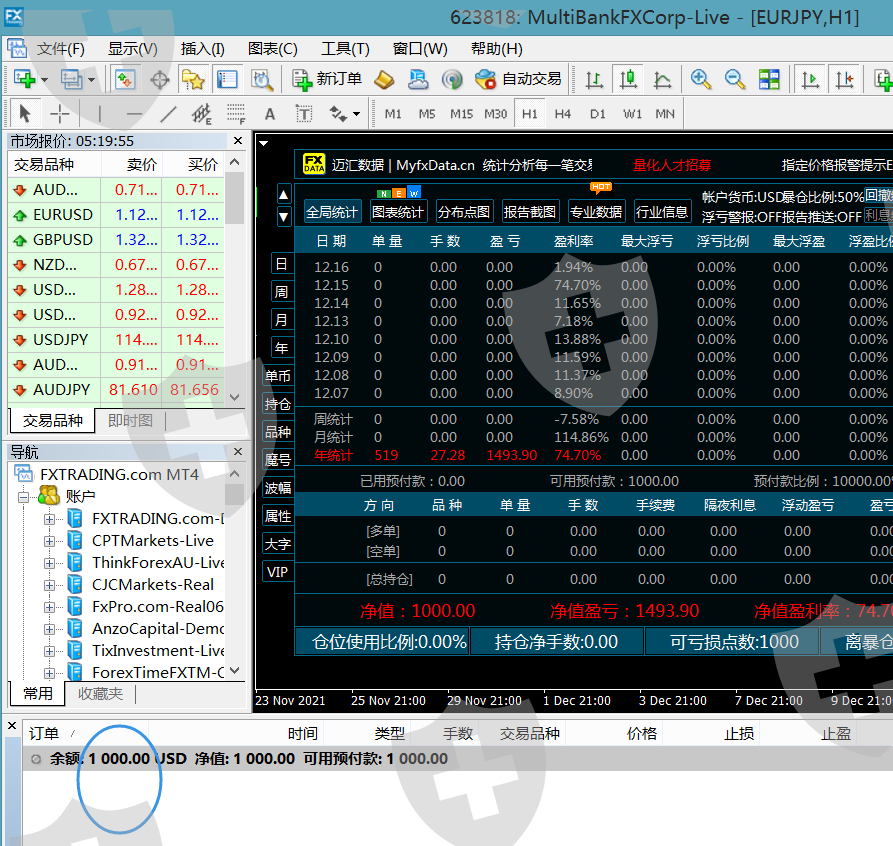The image size is (893, 846).
Task: Select the cursor arrow tool
Action: (x=24, y=113)
